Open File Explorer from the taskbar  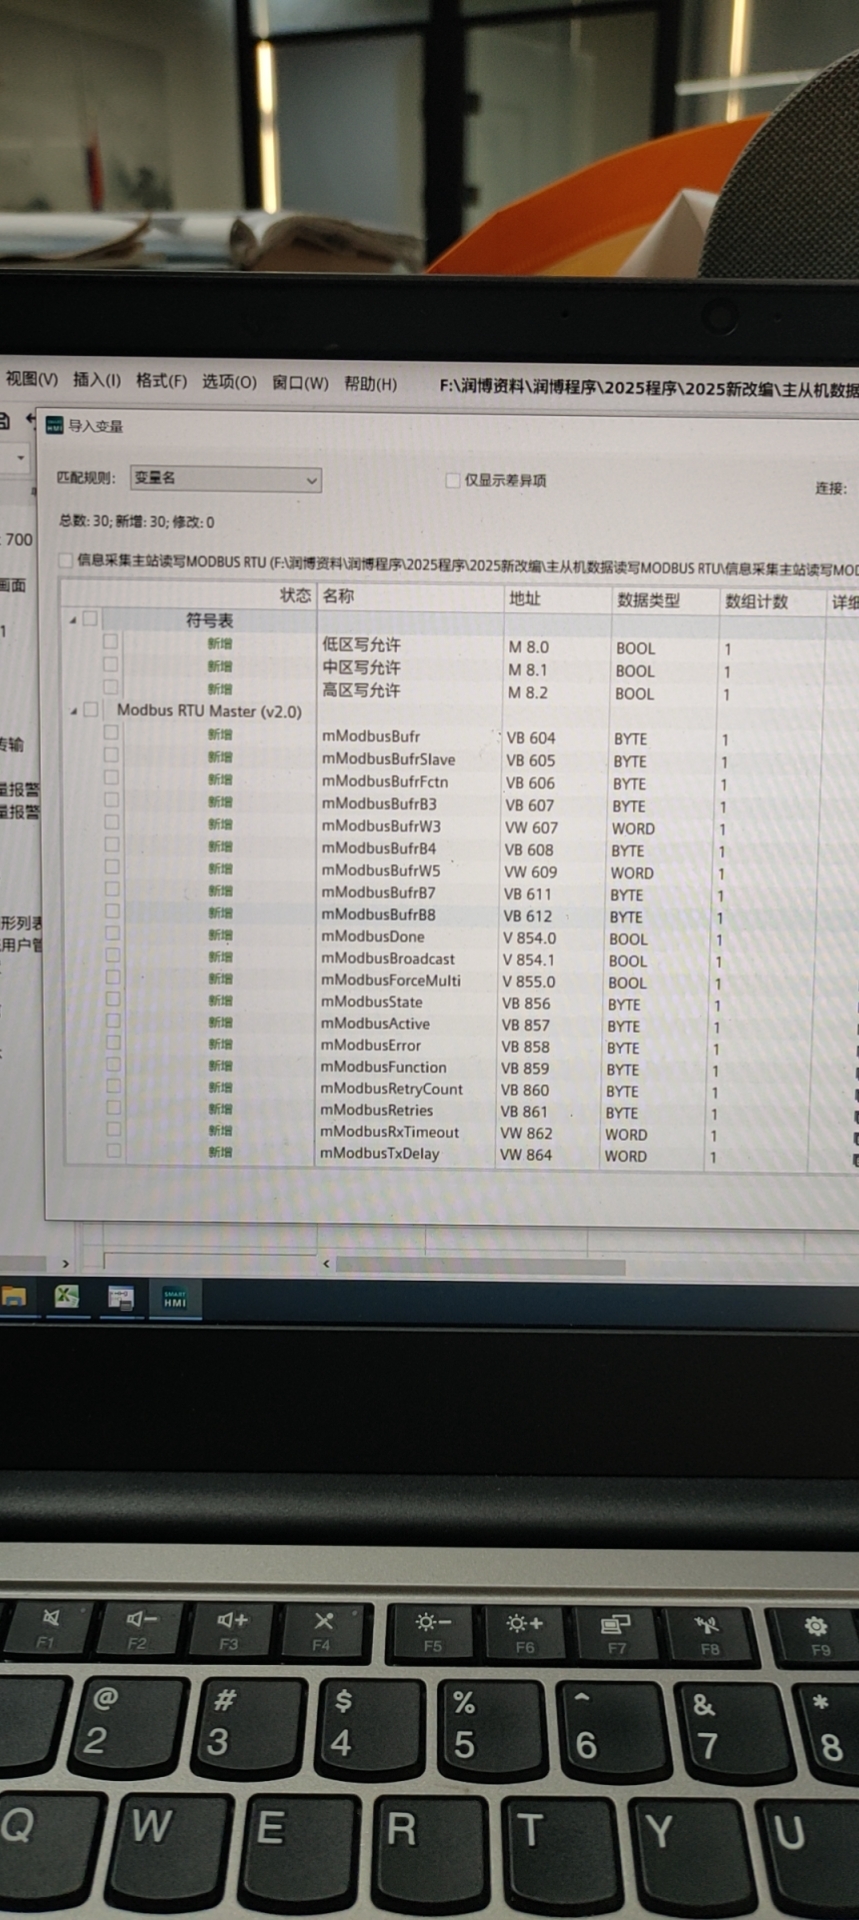[13, 1297]
